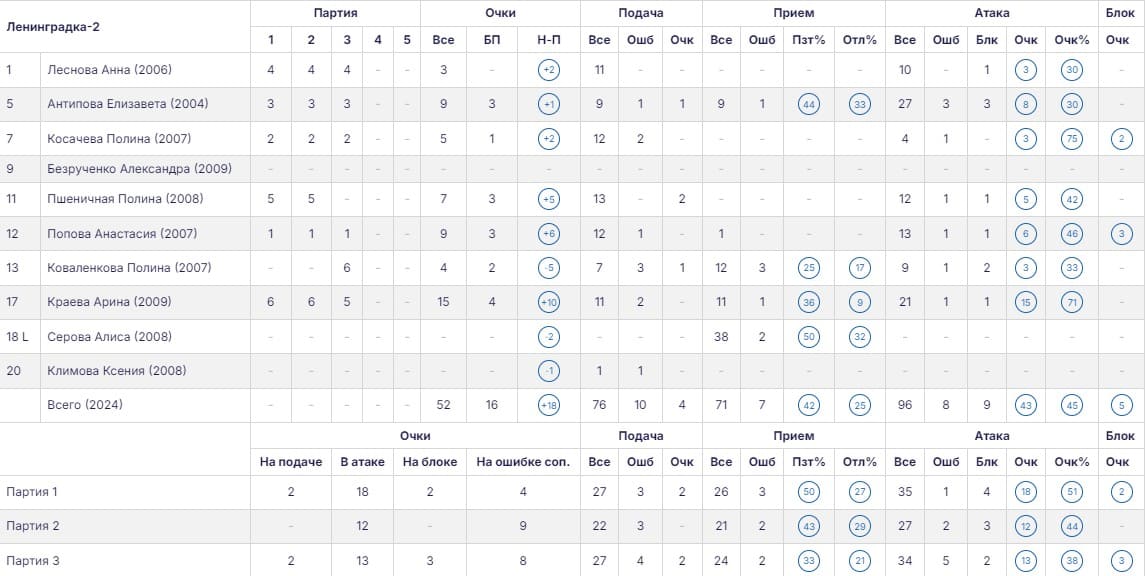The height and width of the screenshot is (576, 1145).
Task: Click the circled 3 block points for Партия 3
Action: point(1122,561)
